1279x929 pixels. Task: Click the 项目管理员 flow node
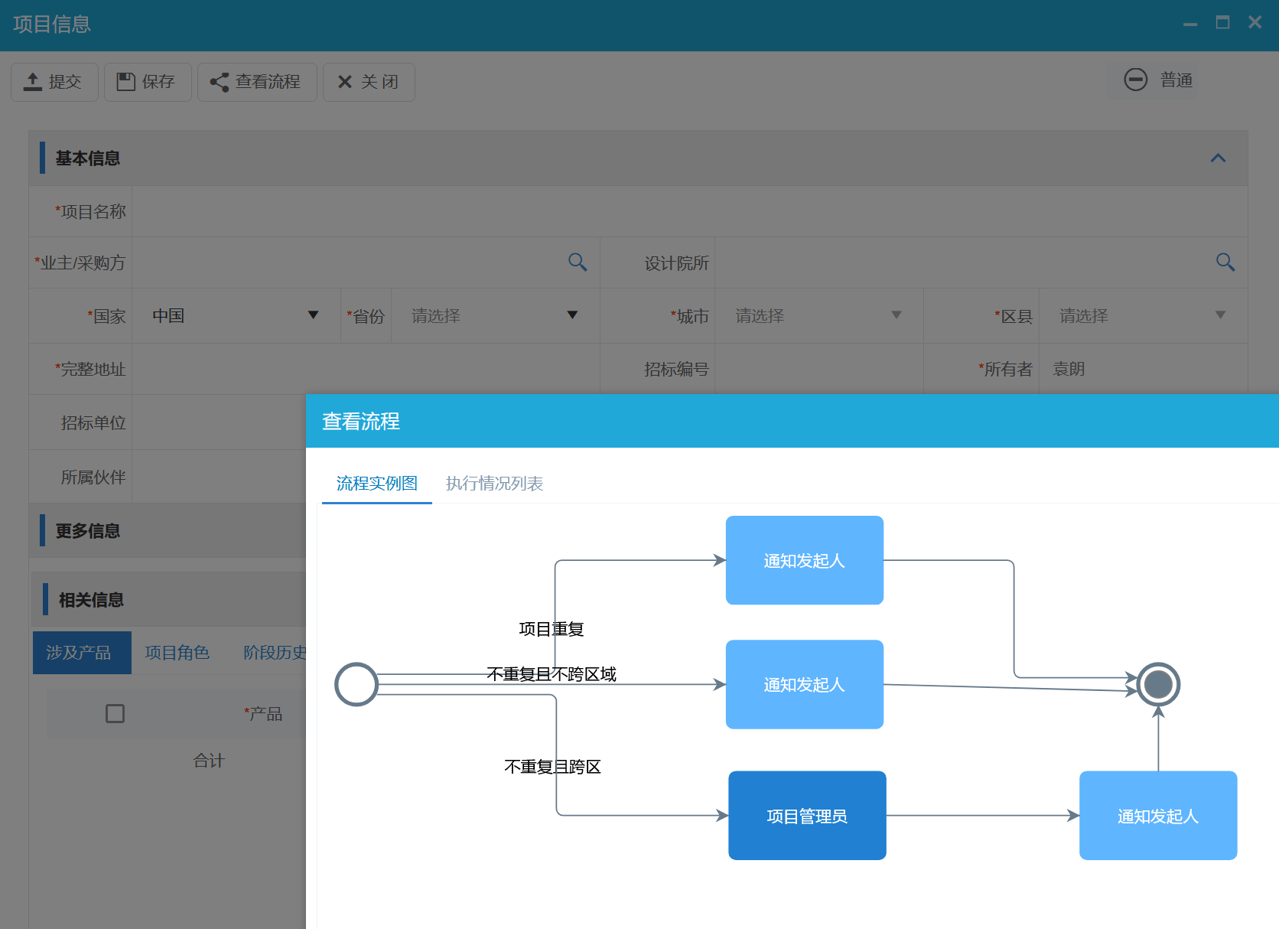[806, 816]
